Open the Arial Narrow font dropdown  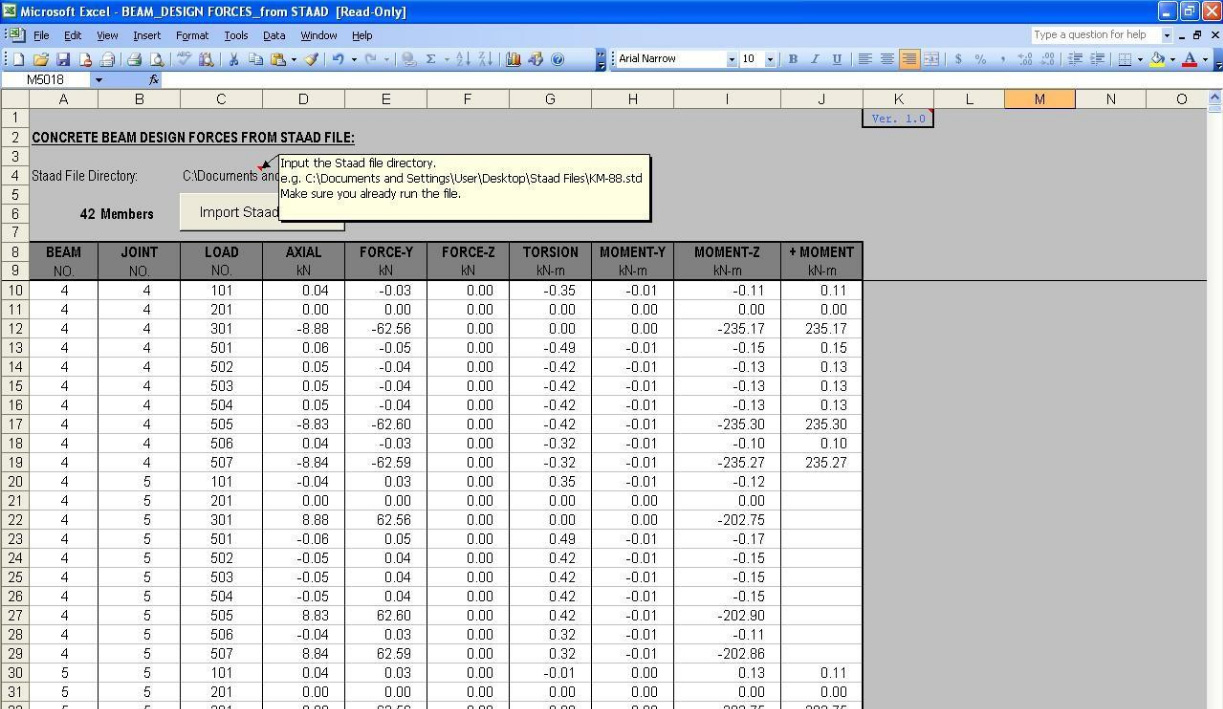click(733, 59)
